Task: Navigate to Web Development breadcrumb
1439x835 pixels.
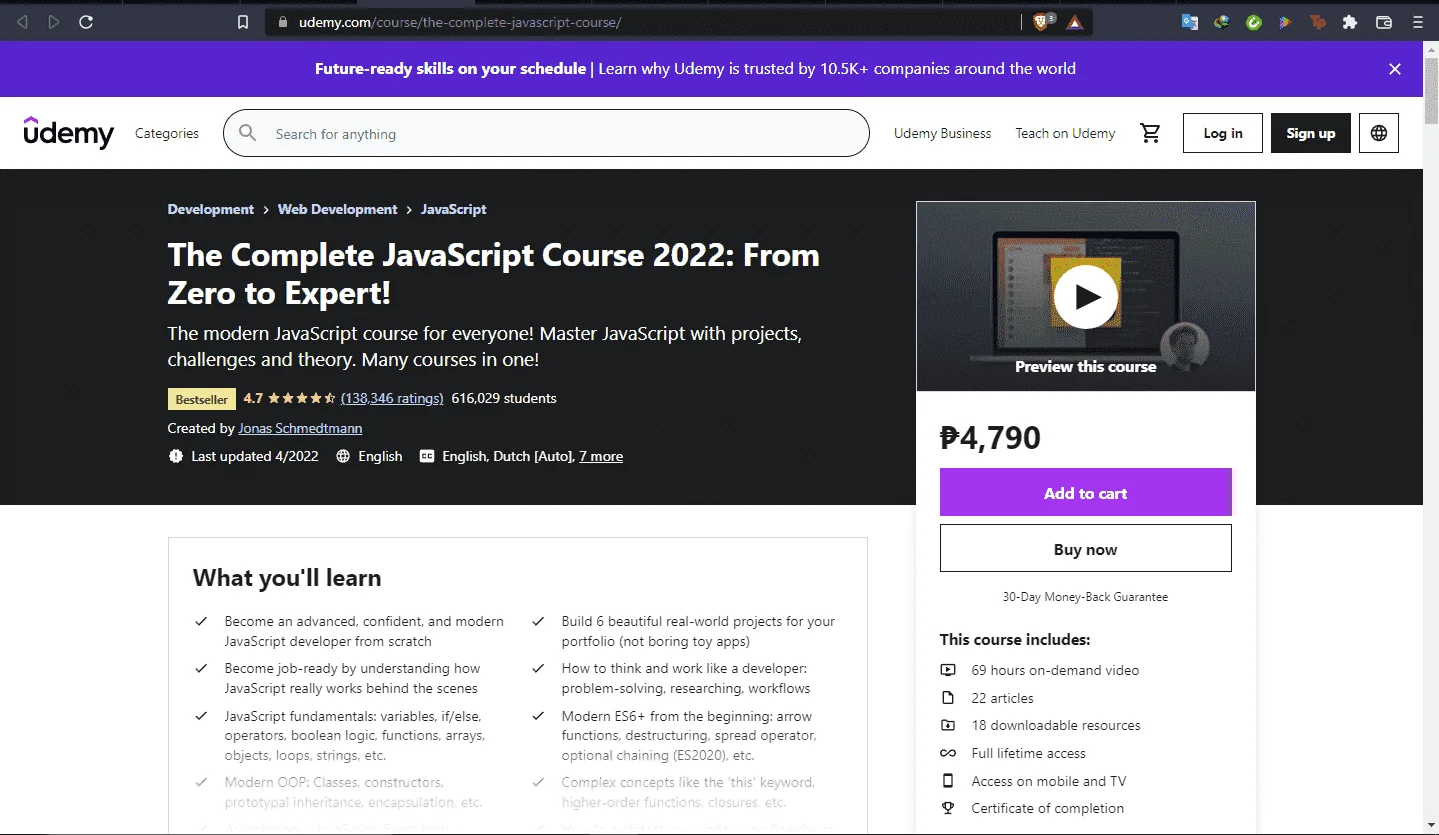Action: pos(338,209)
